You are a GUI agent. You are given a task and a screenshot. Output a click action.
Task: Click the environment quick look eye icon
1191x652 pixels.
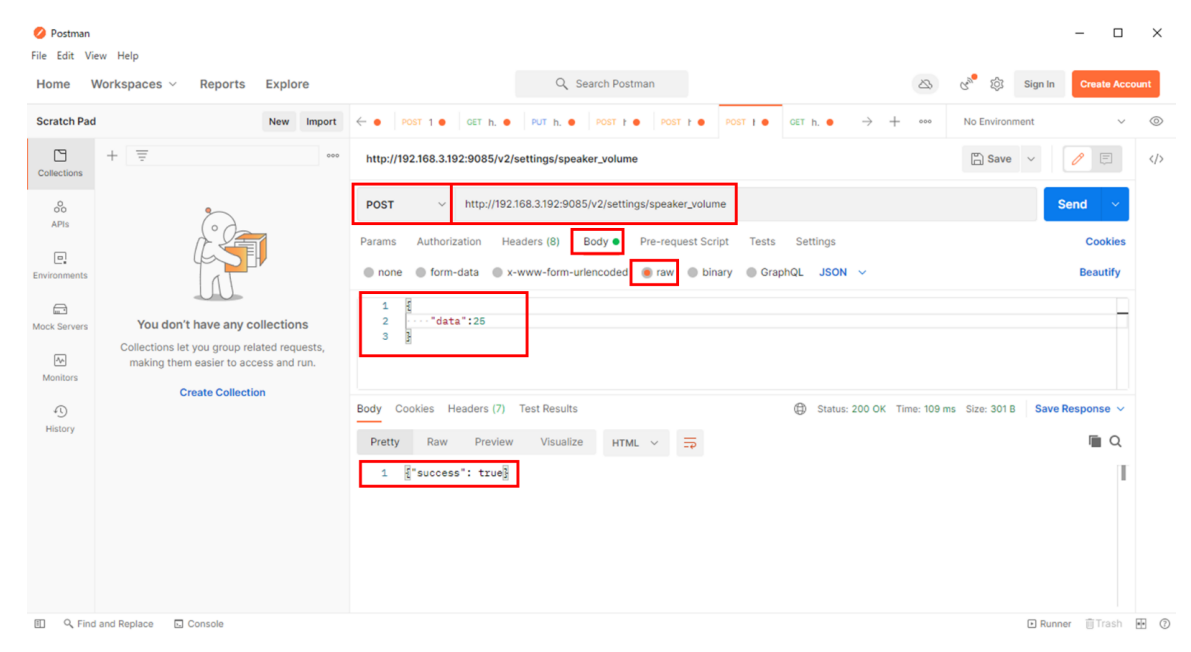(x=1156, y=122)
